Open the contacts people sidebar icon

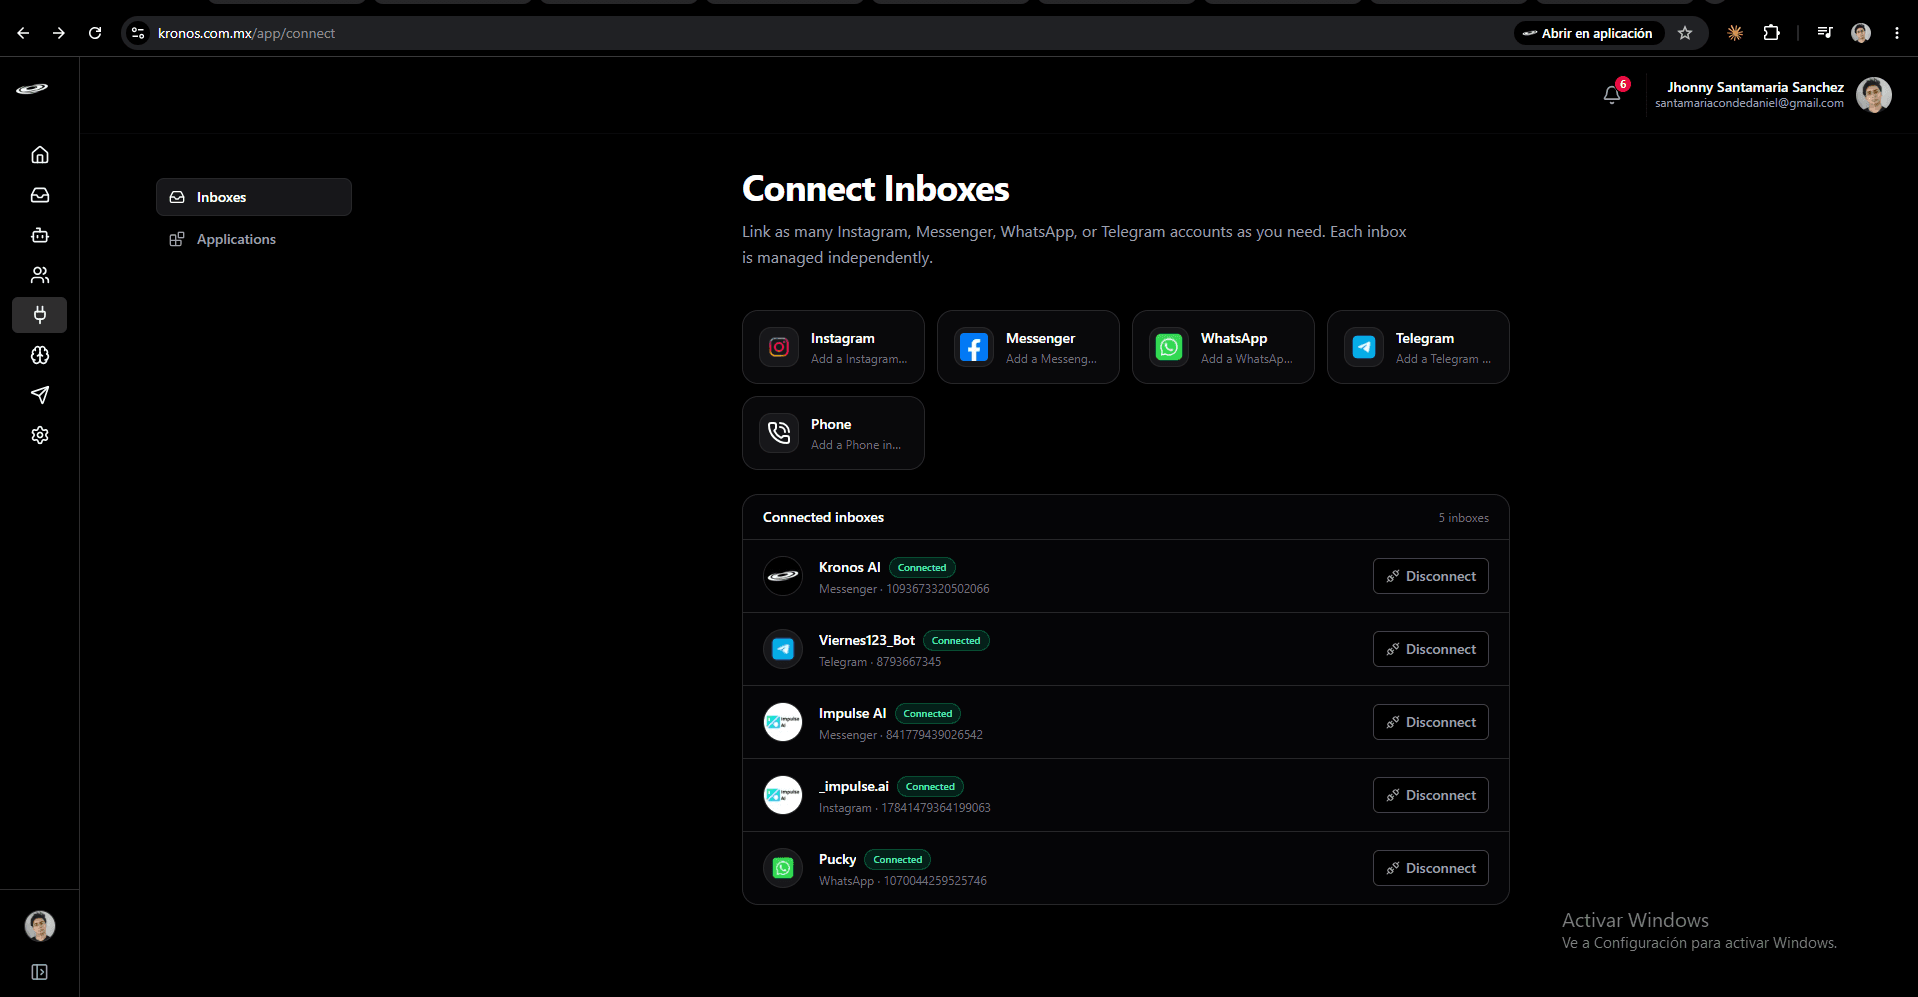tap(40, 275)
